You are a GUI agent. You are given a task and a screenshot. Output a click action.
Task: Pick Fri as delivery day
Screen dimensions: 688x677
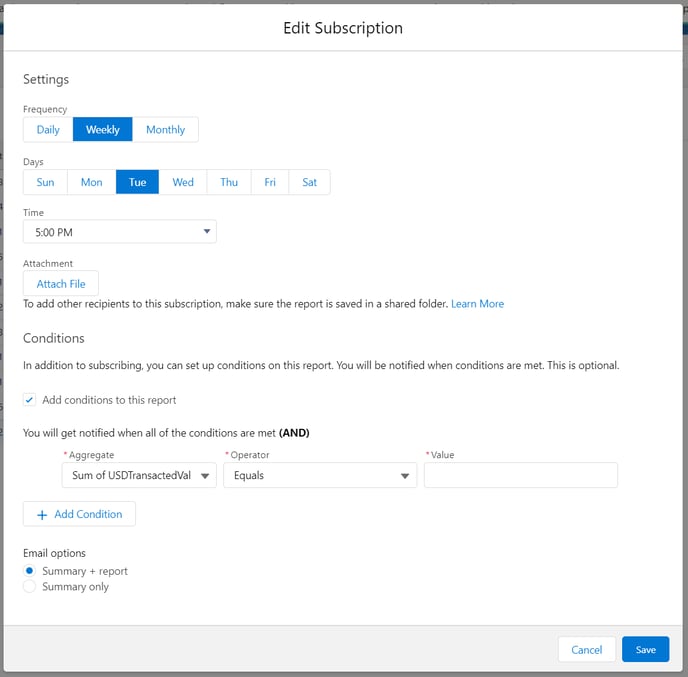point(270,182)
